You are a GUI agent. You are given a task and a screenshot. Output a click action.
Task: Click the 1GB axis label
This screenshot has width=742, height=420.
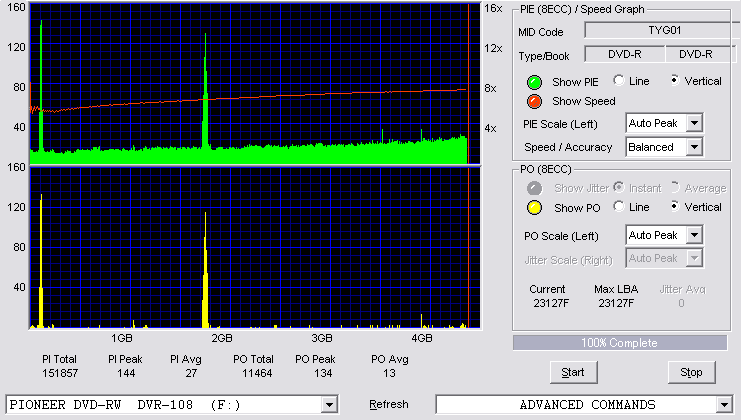tap(122, 338)
